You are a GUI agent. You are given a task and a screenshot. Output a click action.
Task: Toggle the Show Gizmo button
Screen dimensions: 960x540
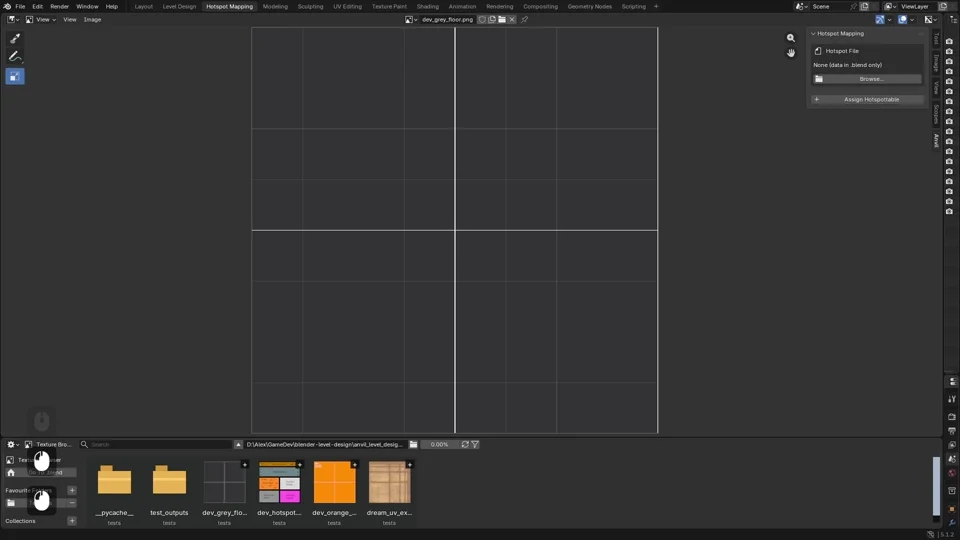click(x=880, y=20)
